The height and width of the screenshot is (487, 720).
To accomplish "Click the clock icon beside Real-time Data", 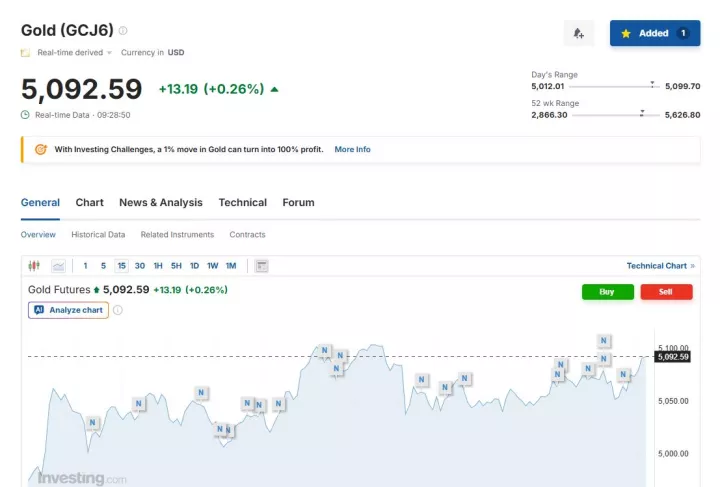I will [25, 115].
